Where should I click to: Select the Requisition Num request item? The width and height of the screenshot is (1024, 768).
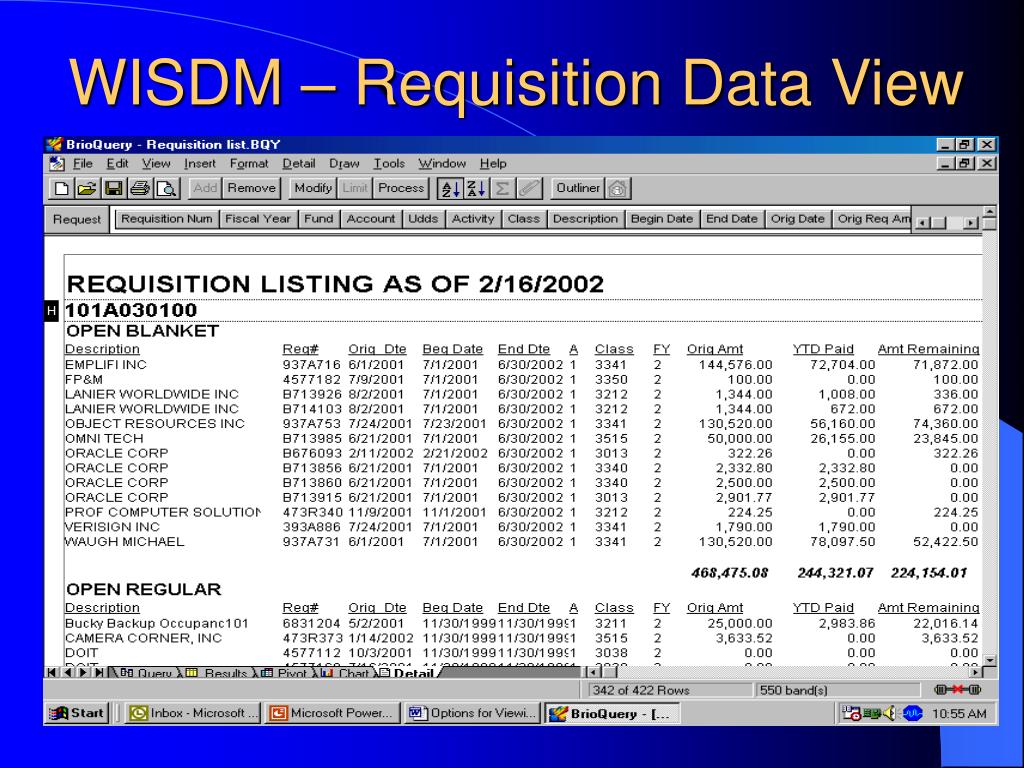click(x=167, y=219)
